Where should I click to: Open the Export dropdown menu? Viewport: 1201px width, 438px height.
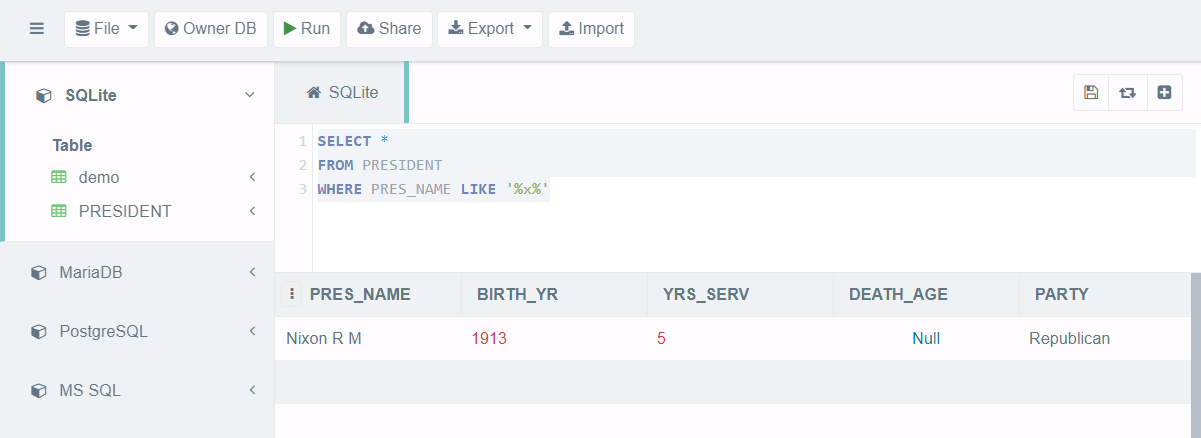tap(489, 29)
